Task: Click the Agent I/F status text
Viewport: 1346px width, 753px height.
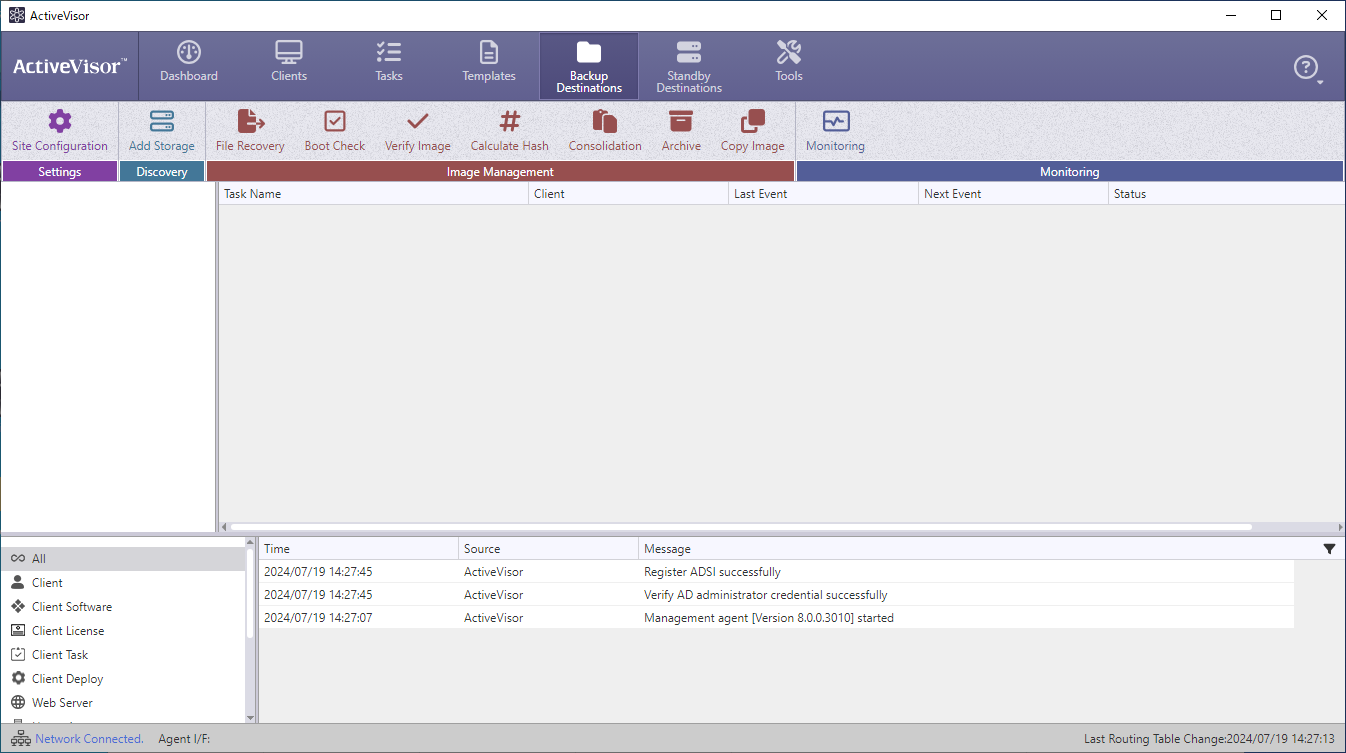Action: [x=184, y=739]
